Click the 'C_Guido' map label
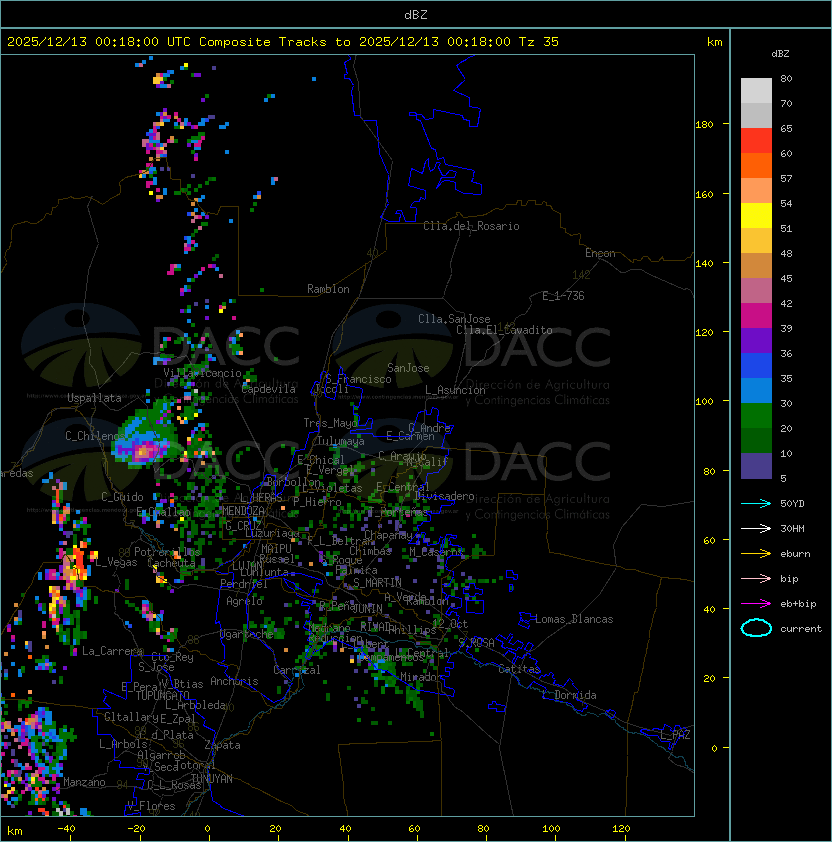This screenshot has width=832, height=842. pos(122,497)
